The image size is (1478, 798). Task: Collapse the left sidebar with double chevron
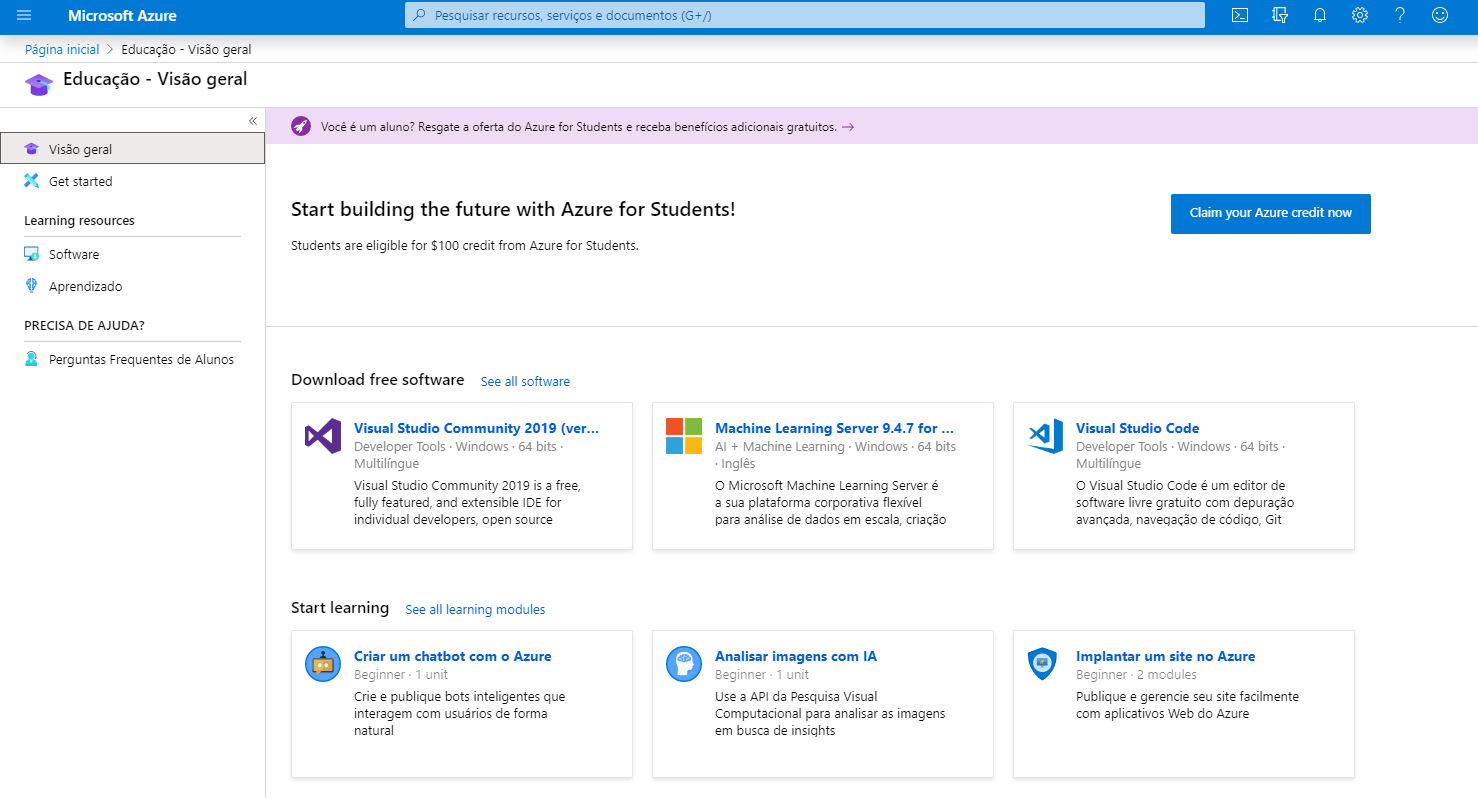tap(253, 121)
